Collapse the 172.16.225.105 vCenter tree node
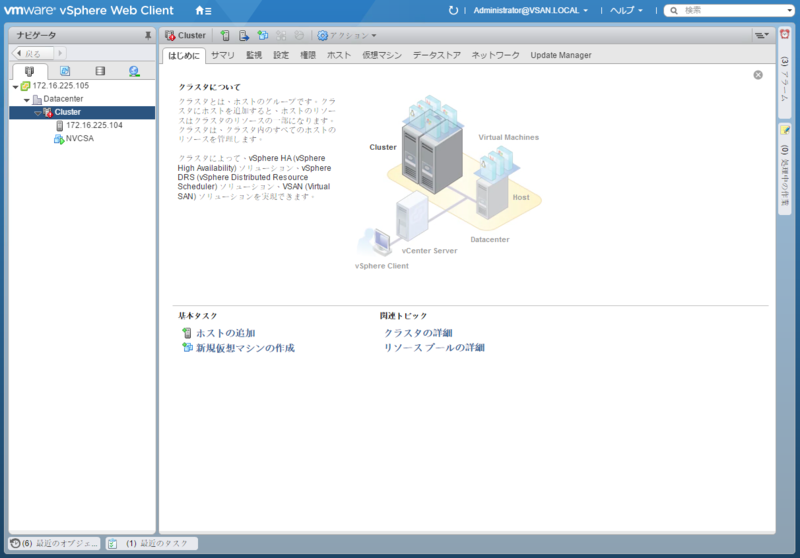This screenshot has height=558, width=800. (15, 87)
